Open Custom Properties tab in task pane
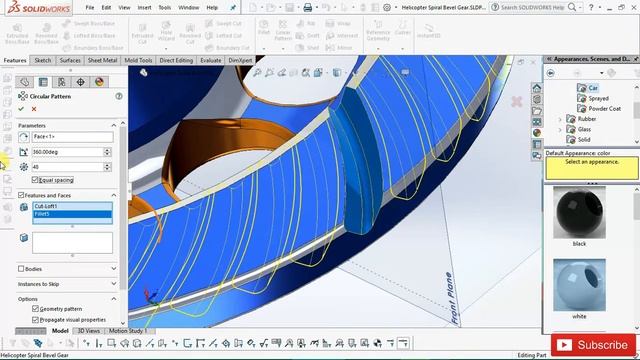 point(537,144)
